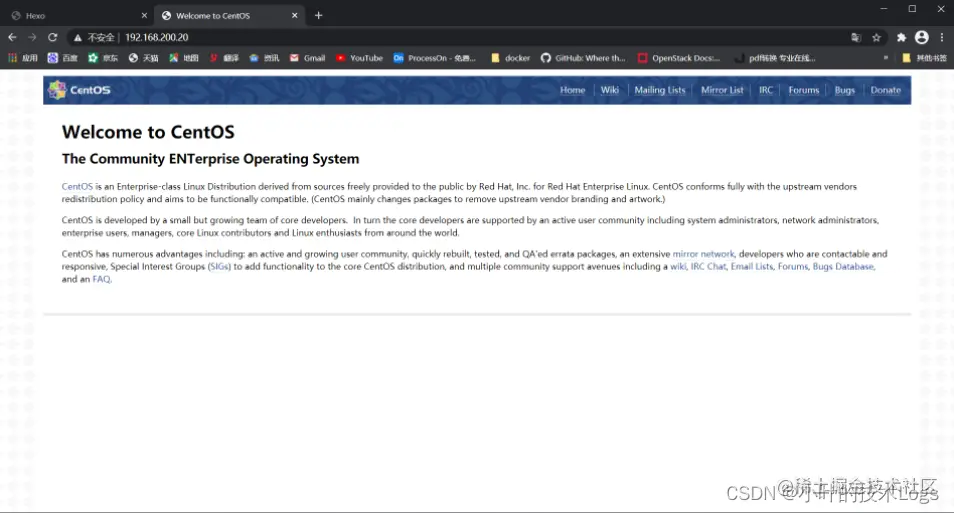Follow the Bugs Database link
954x513 pixels.
(x=843, y=267)
